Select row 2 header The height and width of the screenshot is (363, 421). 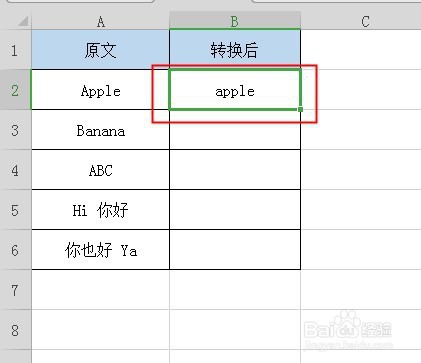click(x=15, y=90)
